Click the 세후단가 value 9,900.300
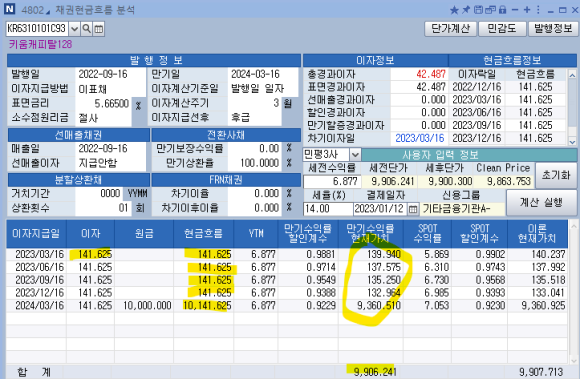Screen dimensions: 580x379 coord(450,181)
